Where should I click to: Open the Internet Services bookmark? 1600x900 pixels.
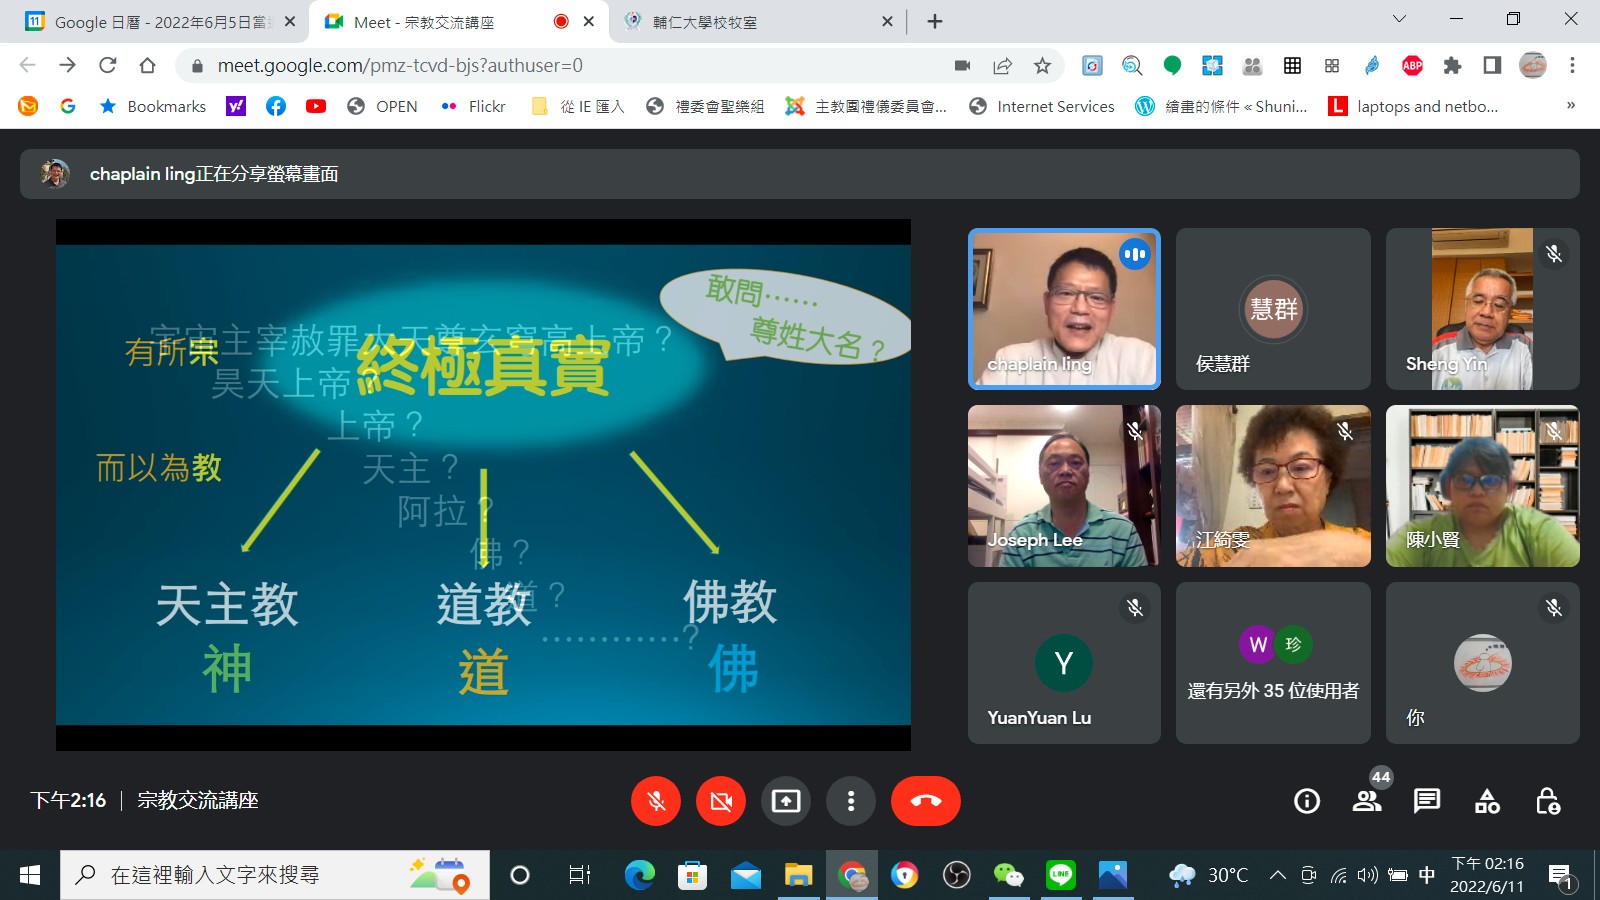click(x=1042, y=106)
